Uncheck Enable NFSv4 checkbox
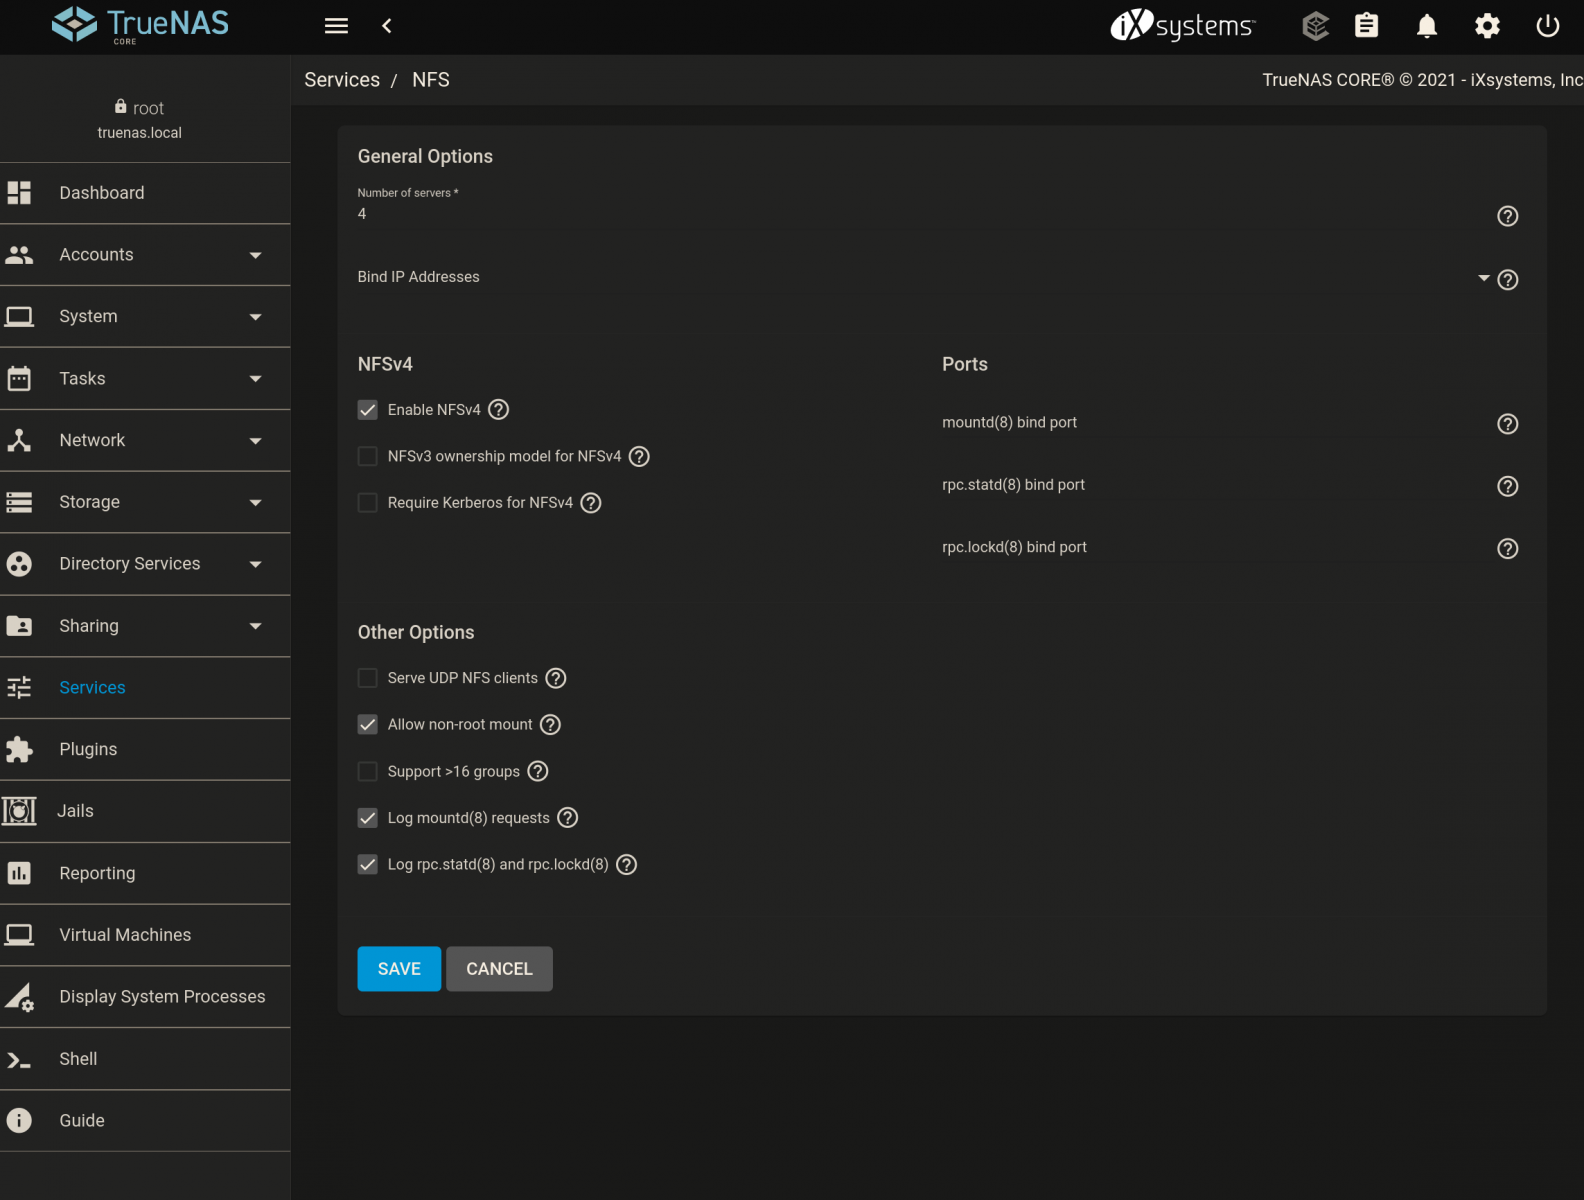 click(368, 410)
